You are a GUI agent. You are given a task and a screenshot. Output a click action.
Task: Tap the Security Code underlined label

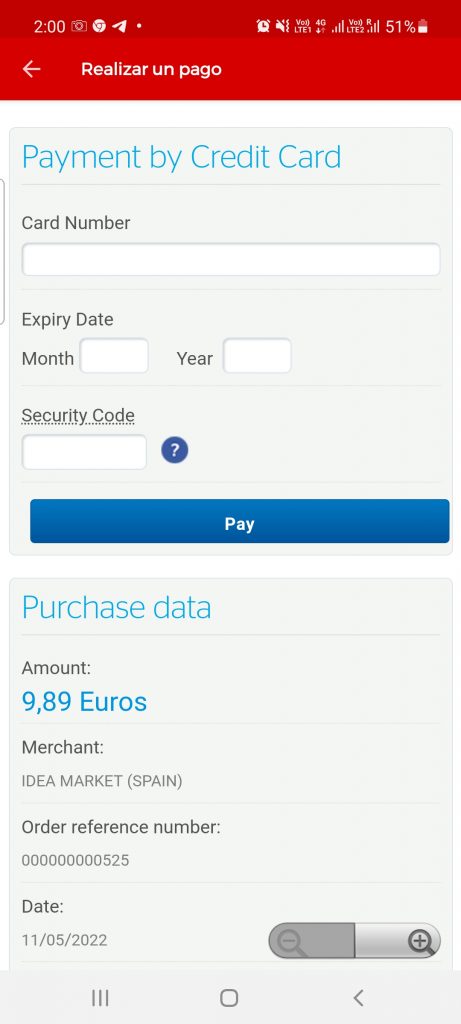click(78, 415)
